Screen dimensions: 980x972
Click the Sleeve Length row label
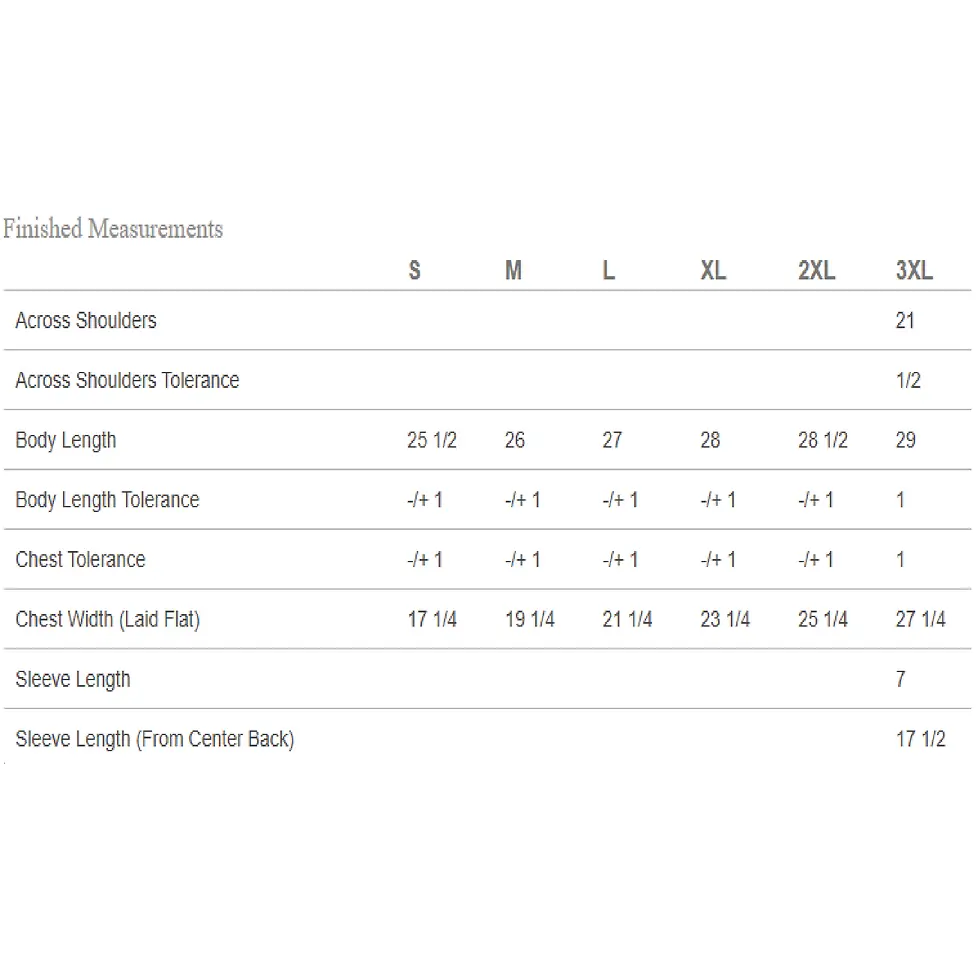click(x=73, y=679)
